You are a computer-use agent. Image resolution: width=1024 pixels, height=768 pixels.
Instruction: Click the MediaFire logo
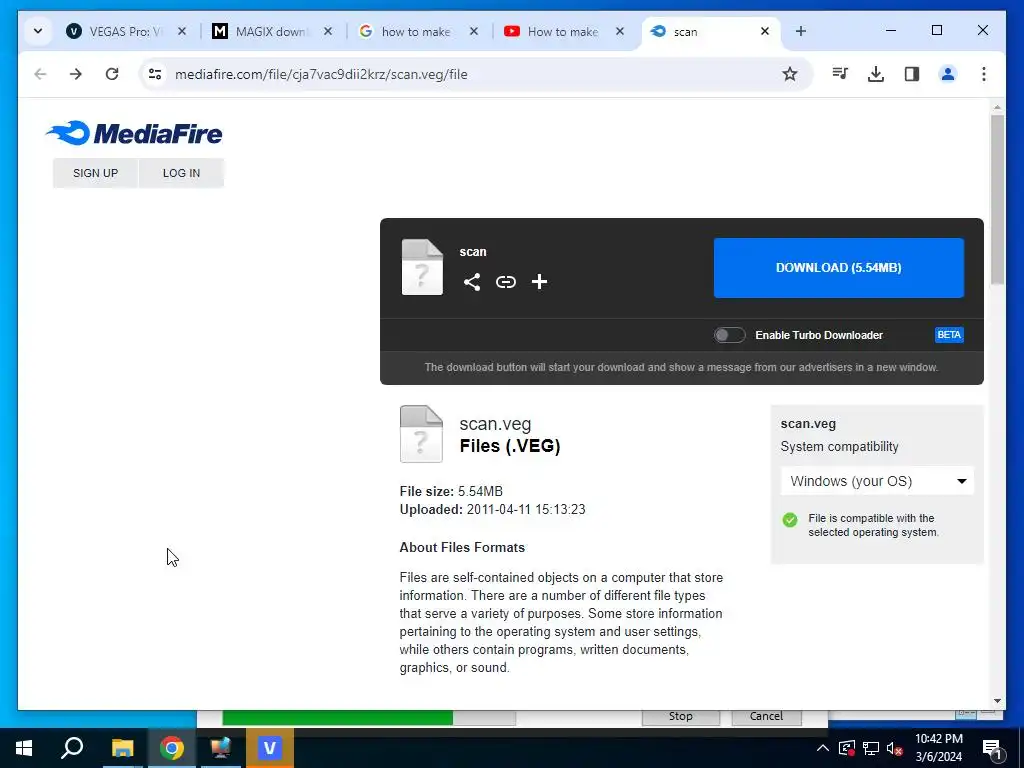[x=134, y=133]
